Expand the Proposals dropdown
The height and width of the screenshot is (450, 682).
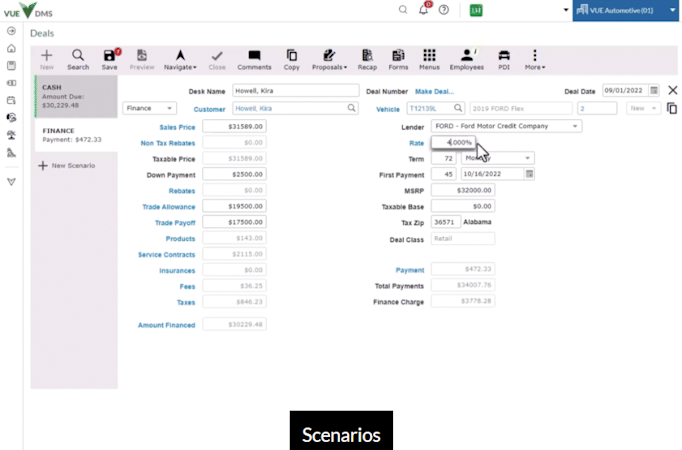(329, 60)
